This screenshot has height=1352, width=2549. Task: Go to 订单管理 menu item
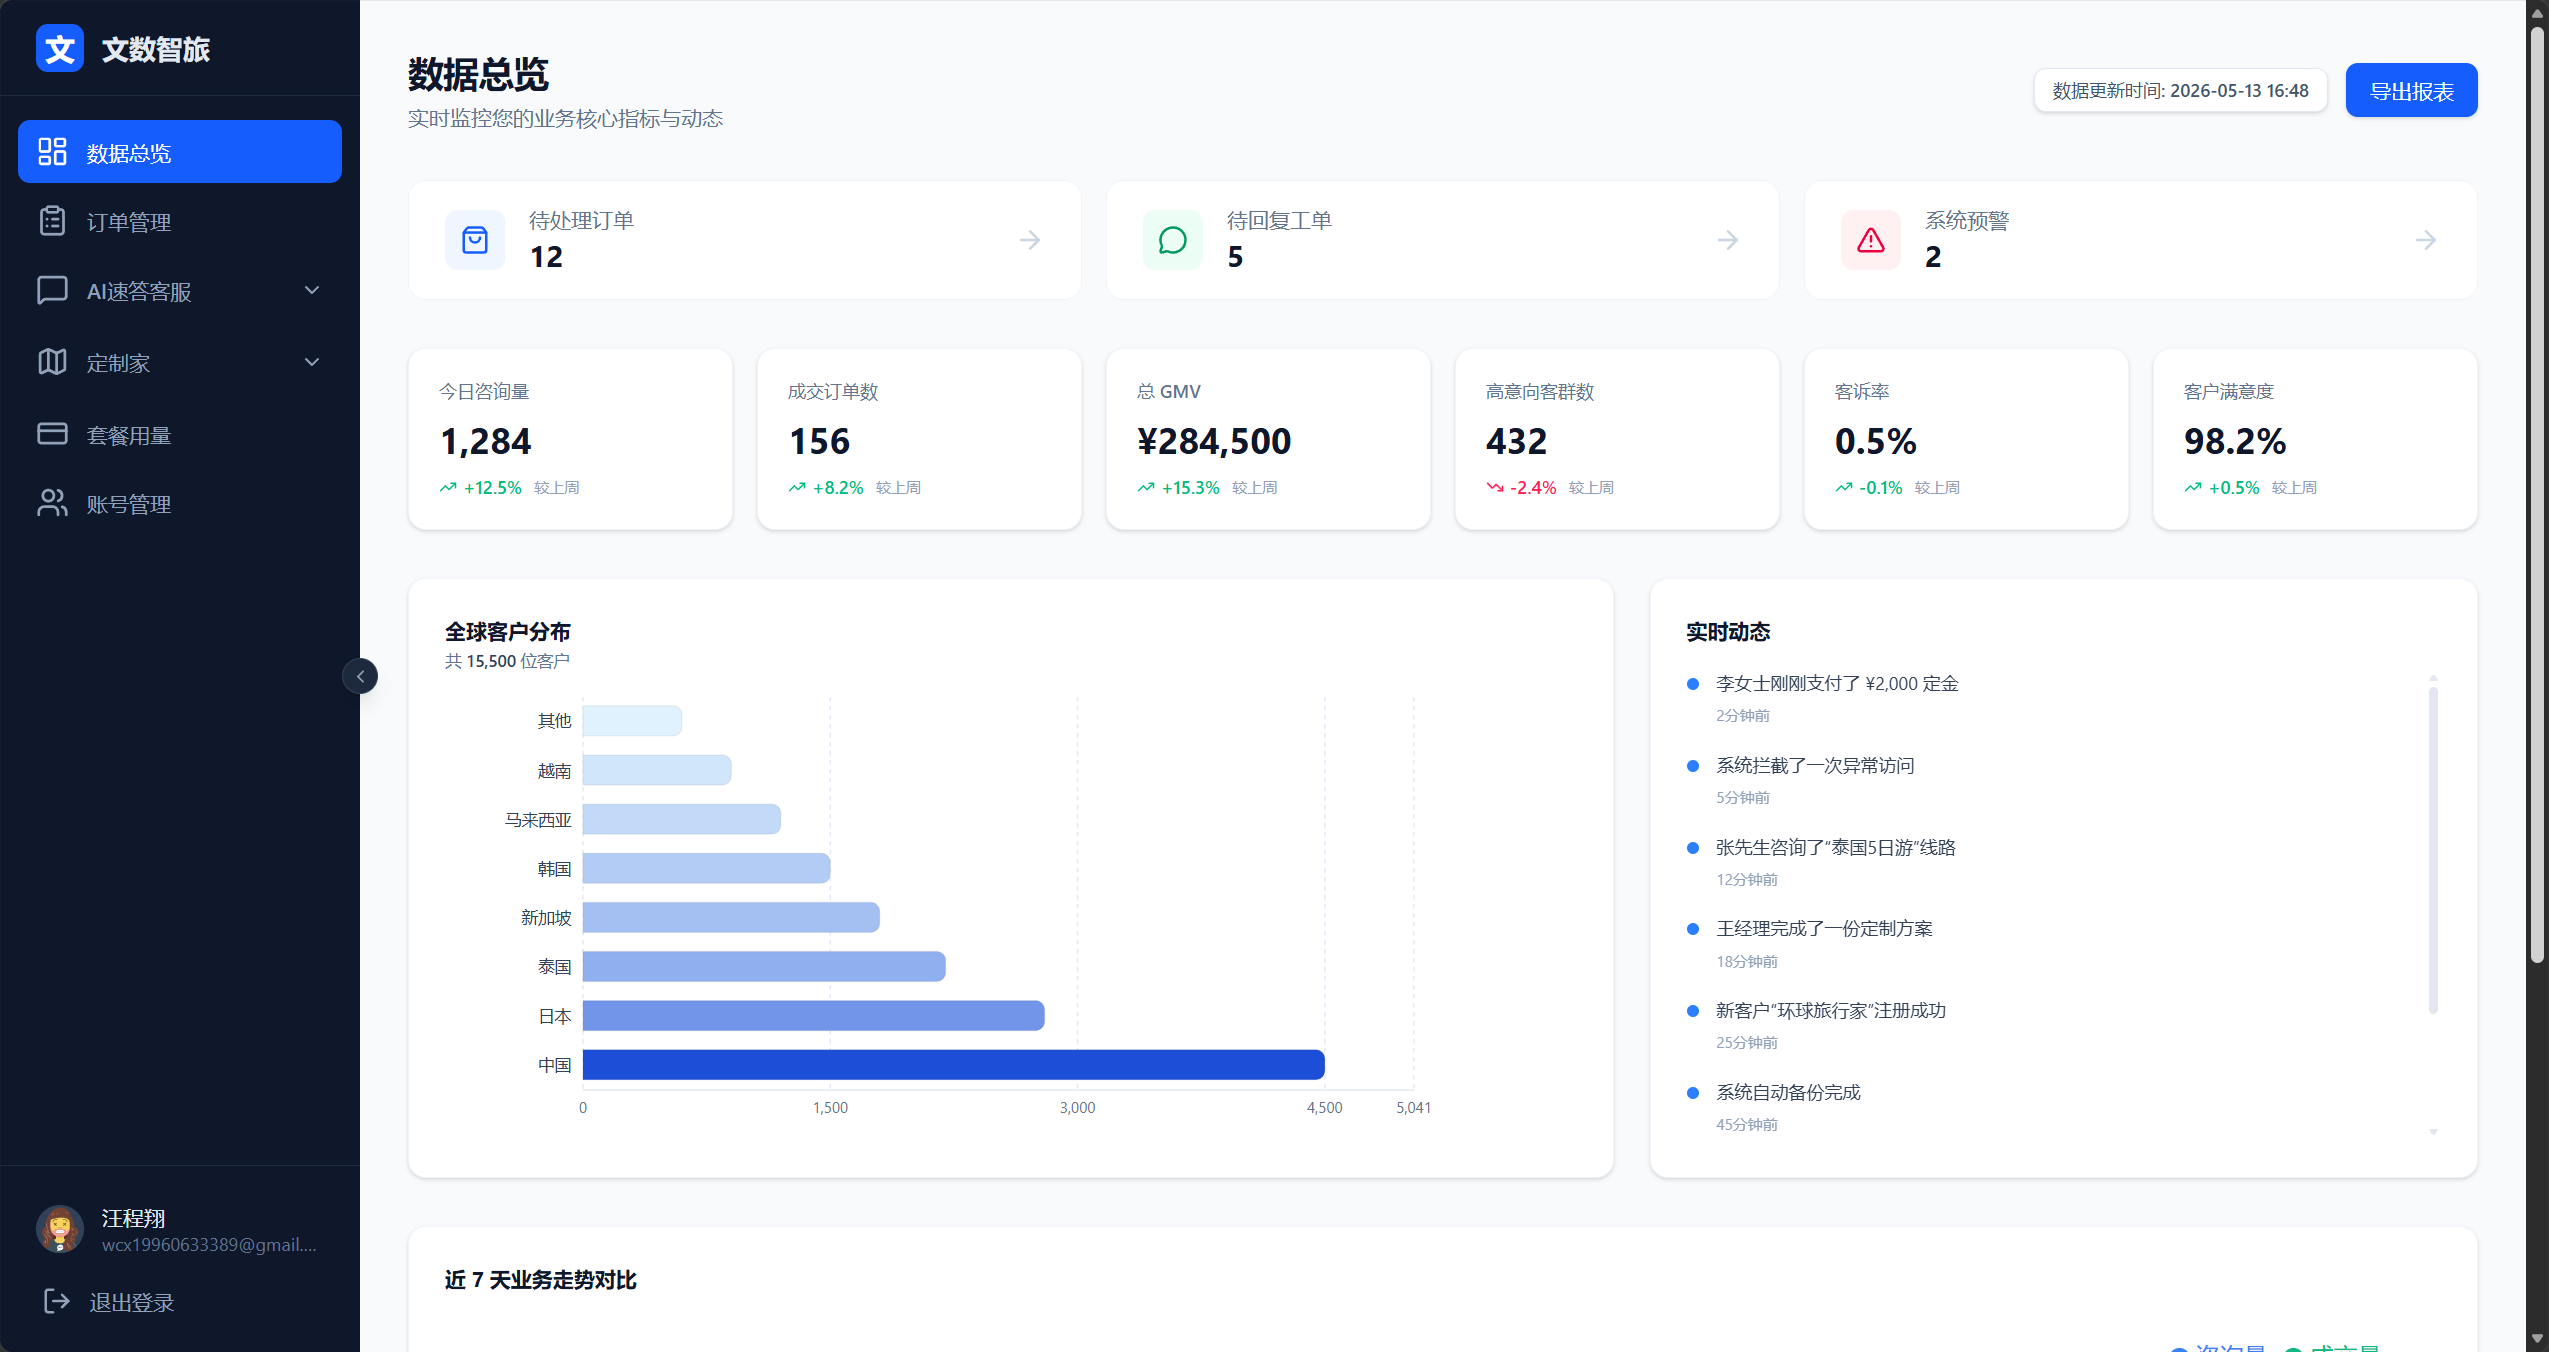point(180,221)
